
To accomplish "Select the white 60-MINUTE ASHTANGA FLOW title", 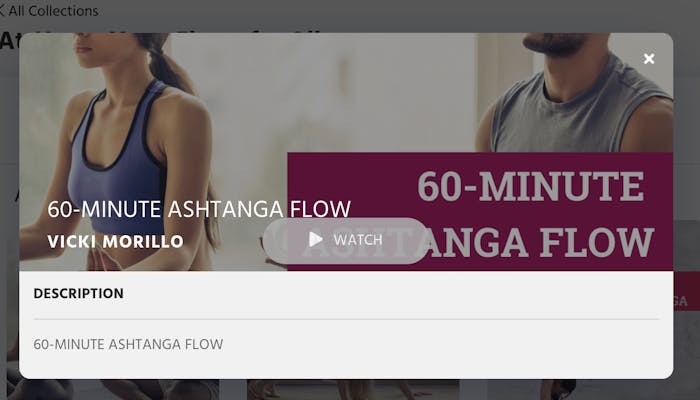I will (x=199, y=209).
